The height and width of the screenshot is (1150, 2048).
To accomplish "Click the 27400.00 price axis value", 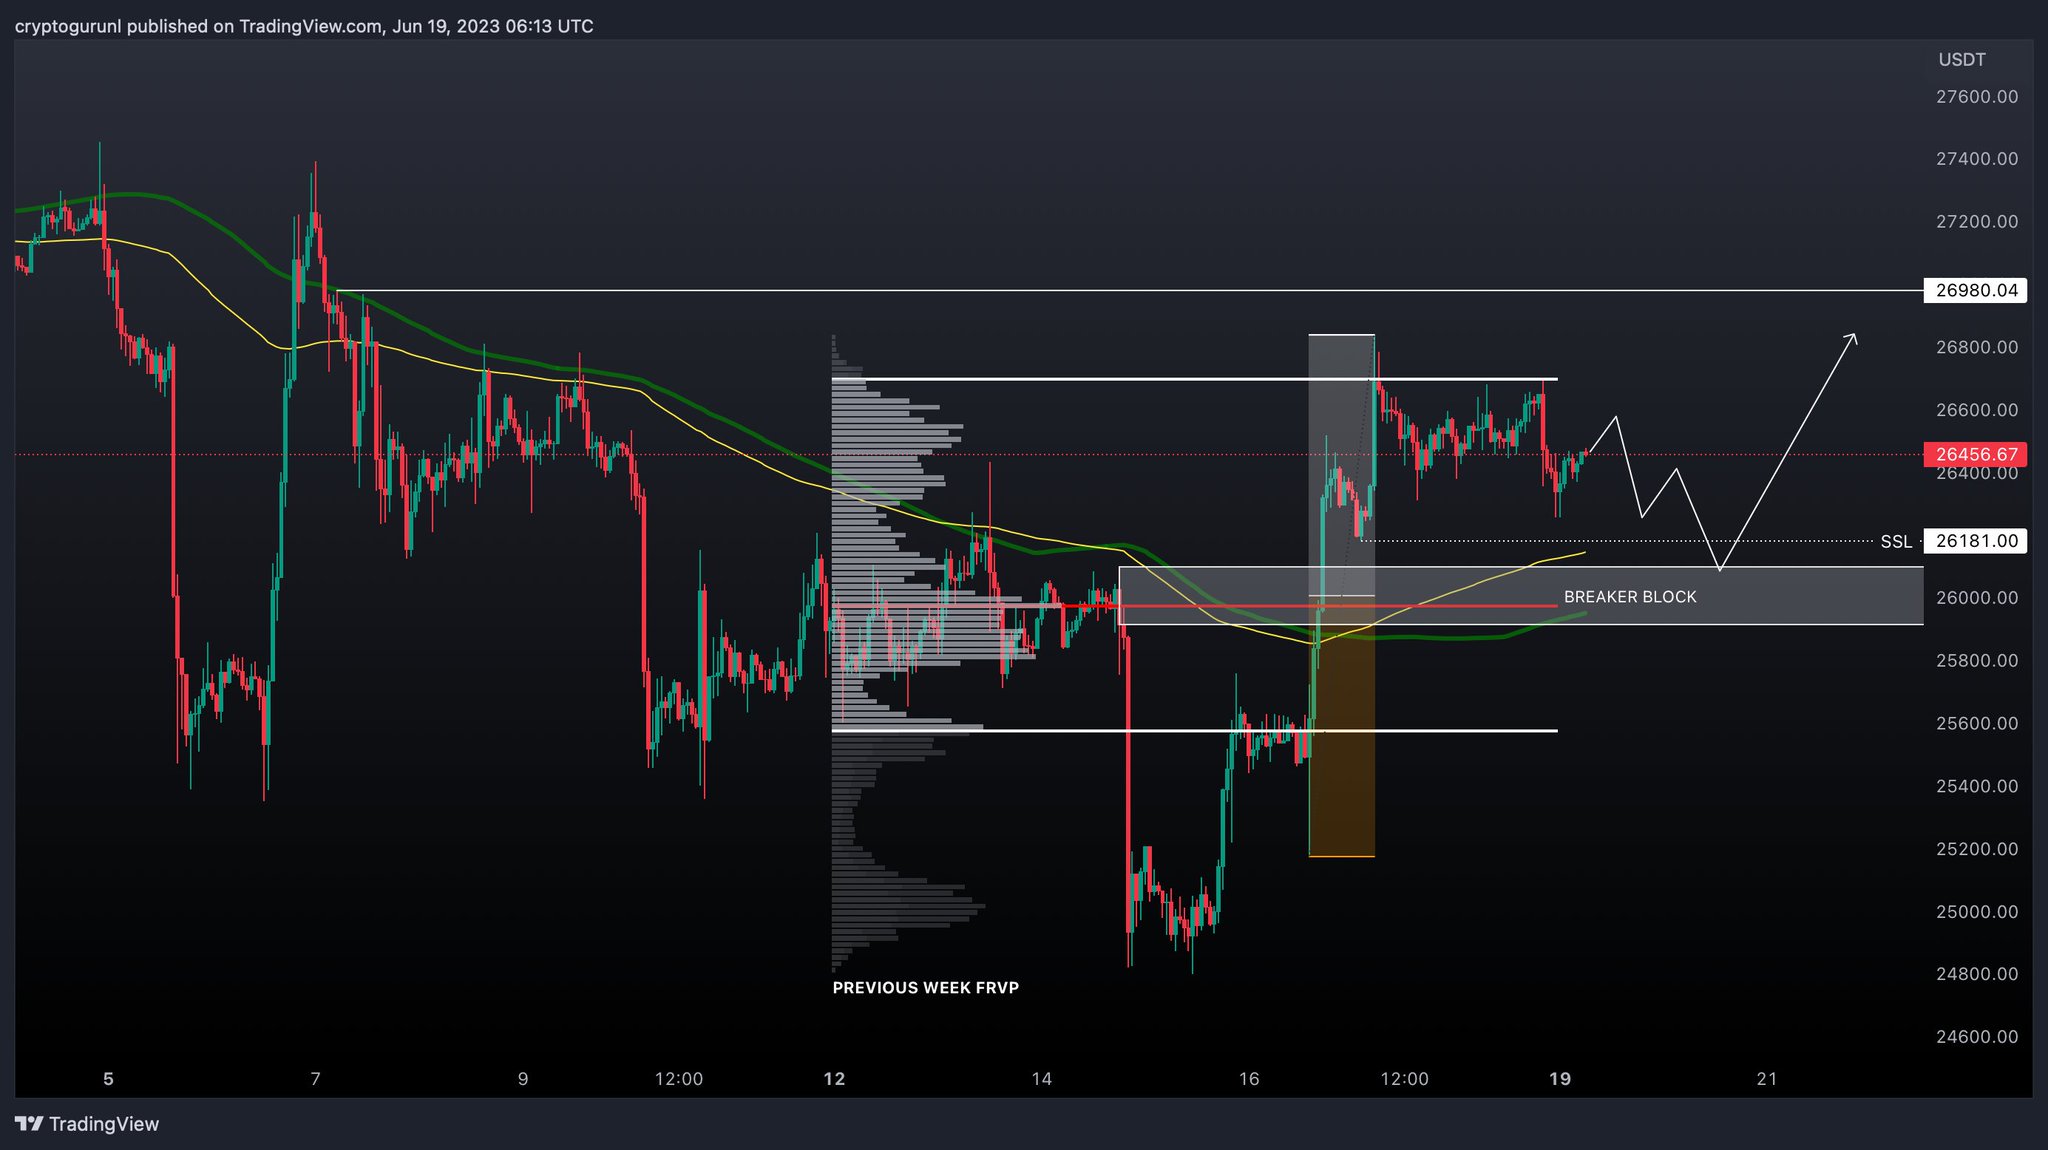I will pyautogui.click(x=1977, y=159).
